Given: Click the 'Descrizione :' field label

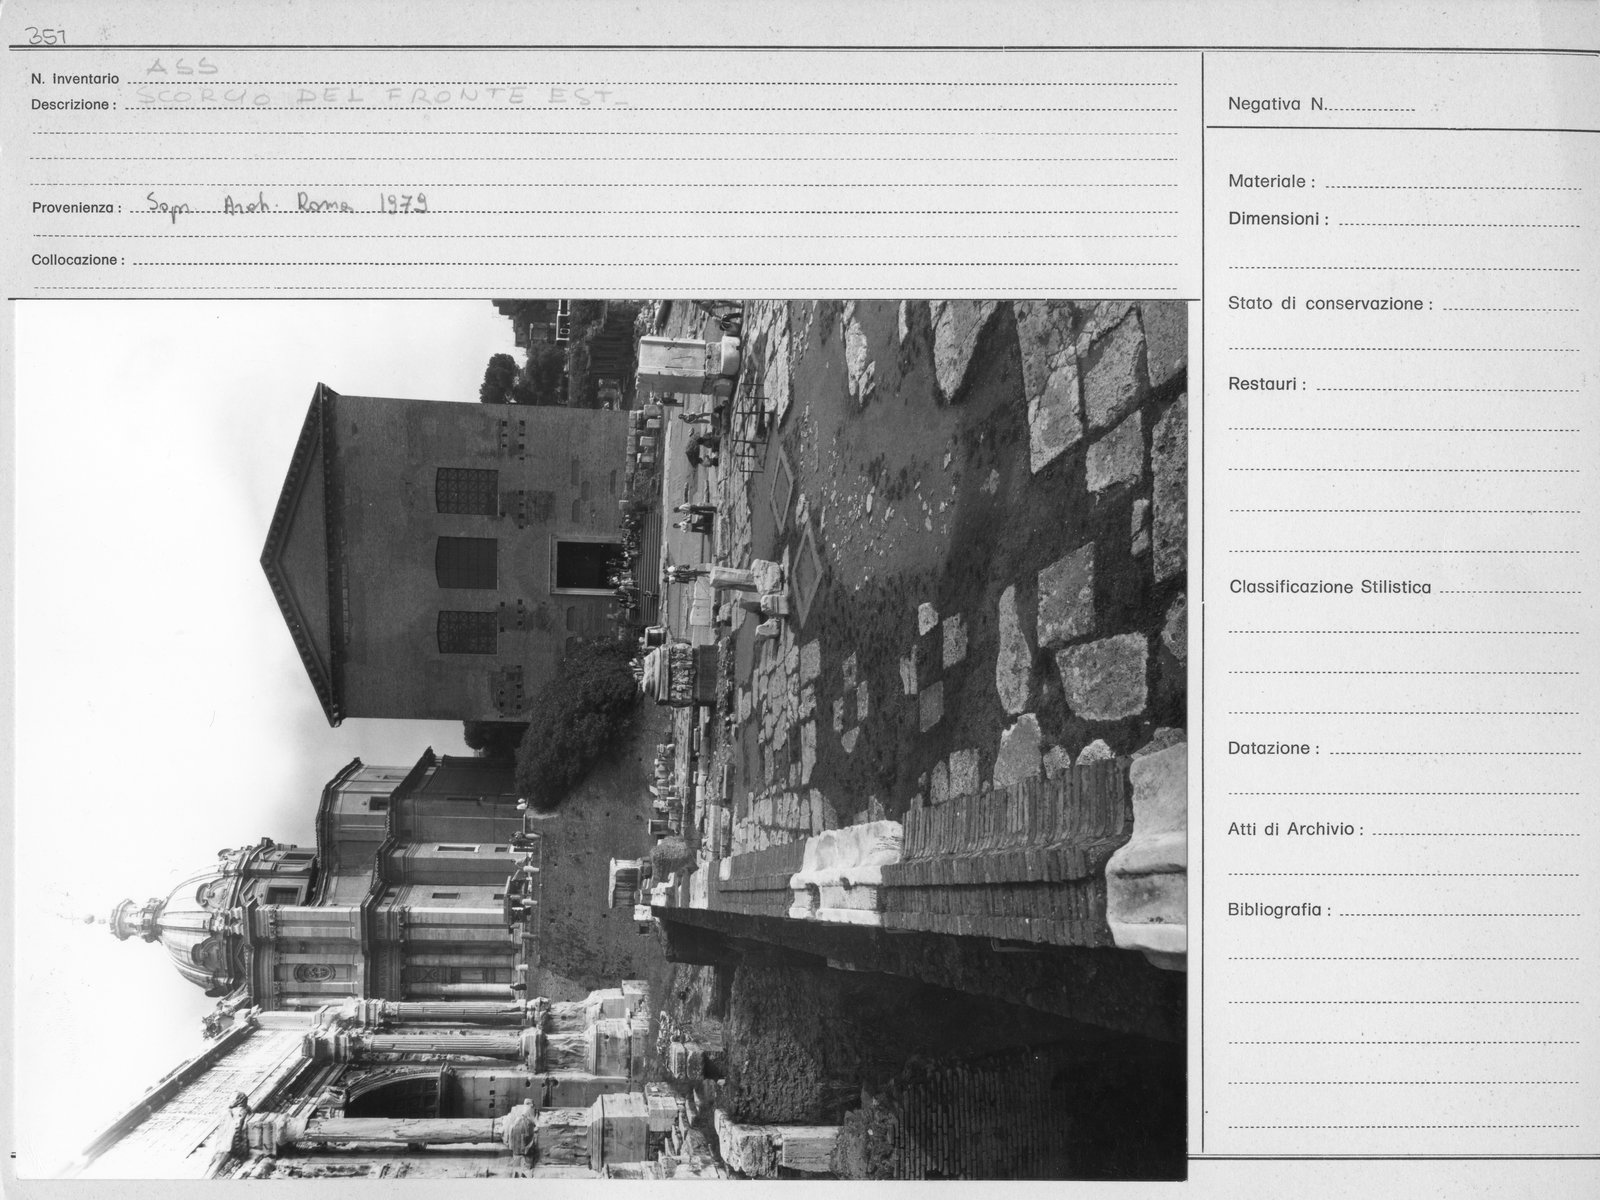Looking at the screenshot, I should click(x=73, y=104).
